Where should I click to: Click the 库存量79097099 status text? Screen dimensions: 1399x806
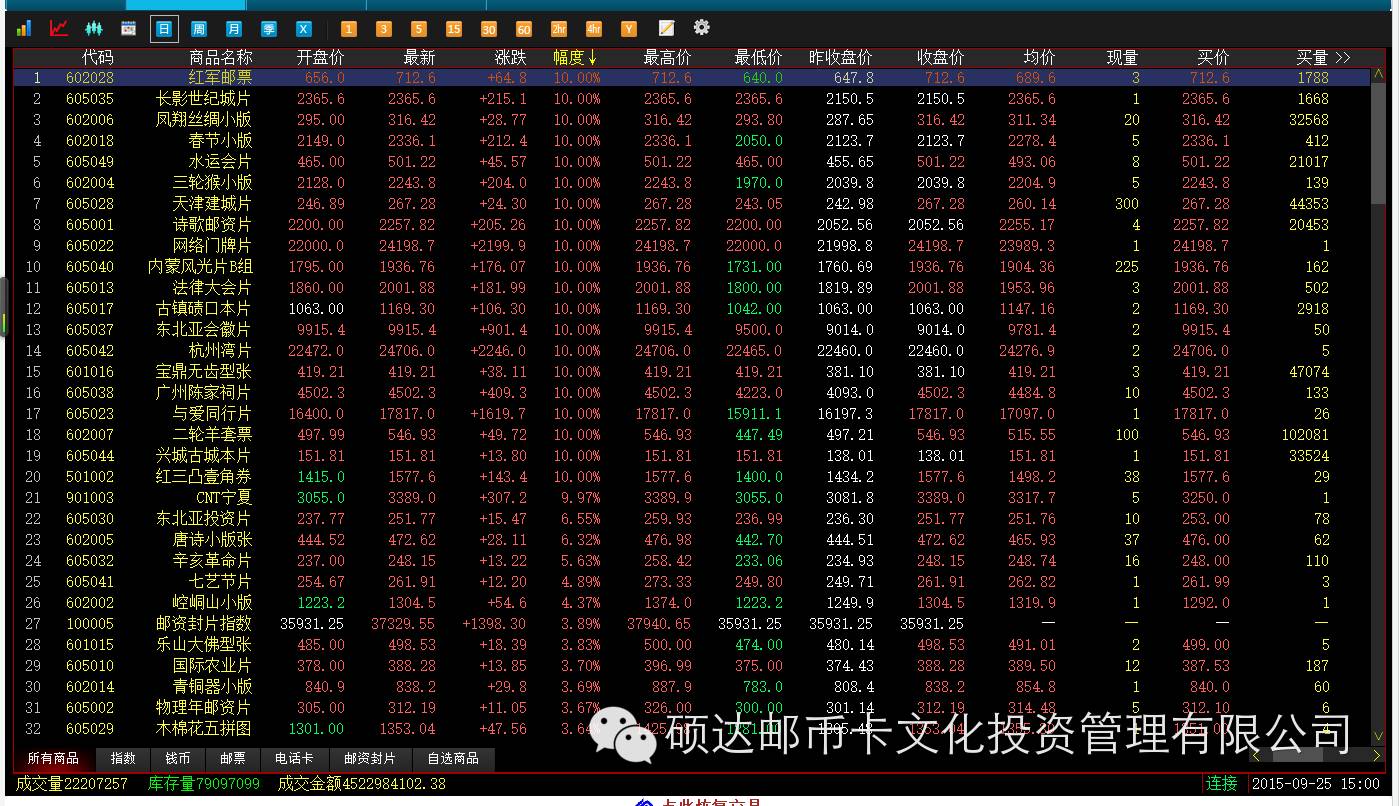click(204, 784)
